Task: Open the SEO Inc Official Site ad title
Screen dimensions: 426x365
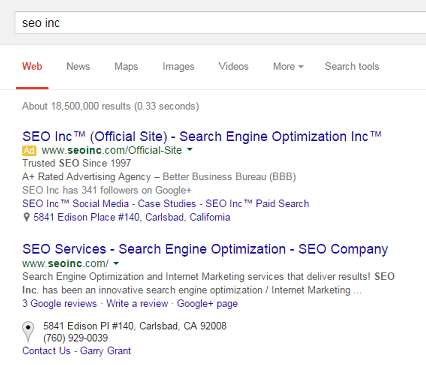Action: coord(202,136)
